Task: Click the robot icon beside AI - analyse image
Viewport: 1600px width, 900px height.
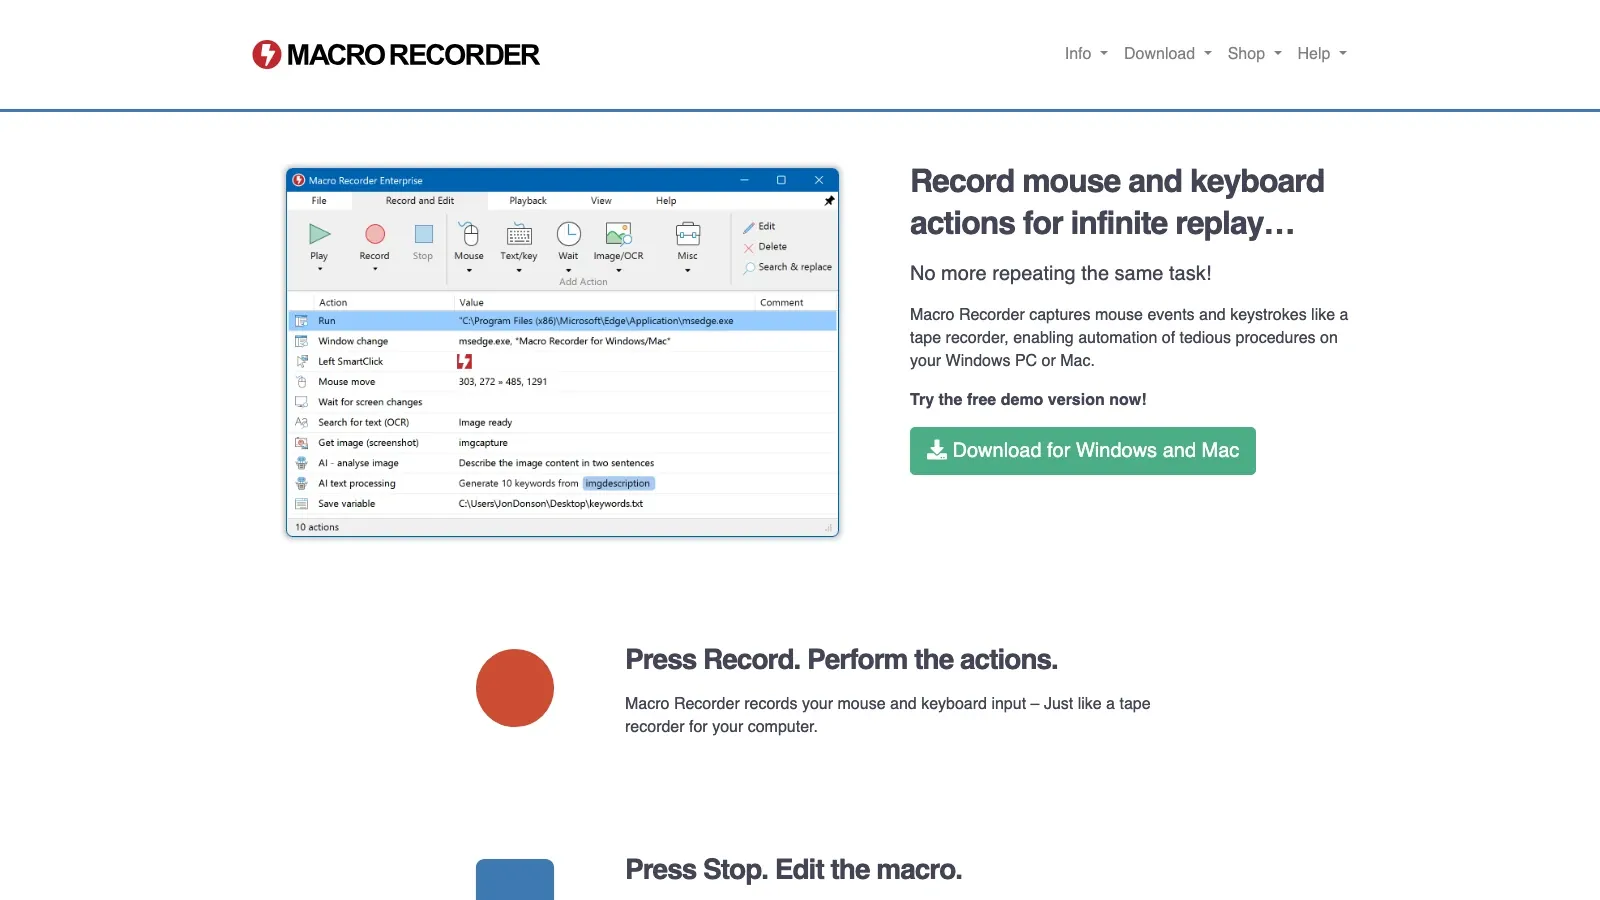Action: click(301, 463)
